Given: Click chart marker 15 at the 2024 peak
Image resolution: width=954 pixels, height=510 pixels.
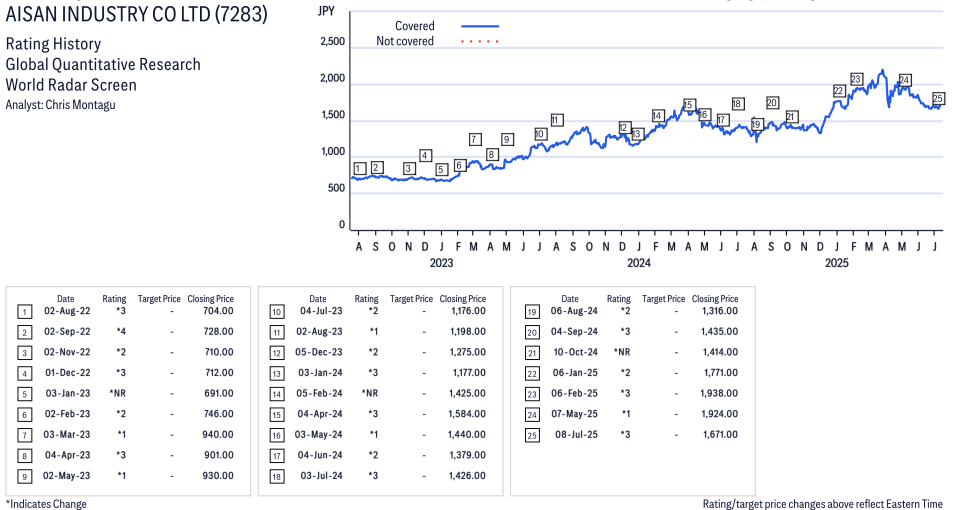Looking at the screenshot, I should 688,105.
